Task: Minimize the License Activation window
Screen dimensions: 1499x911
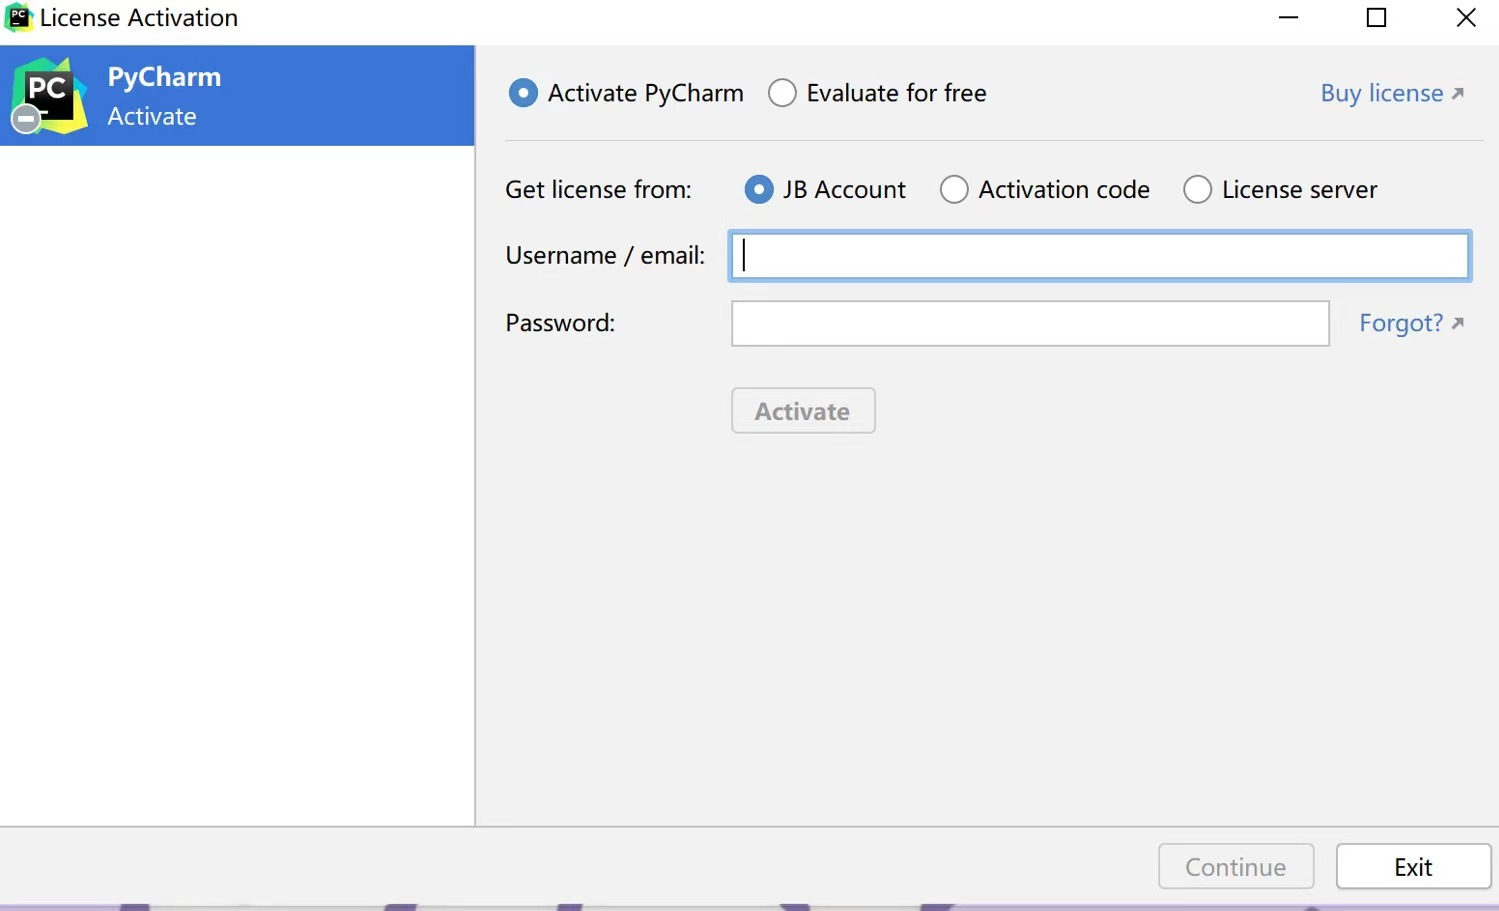Action: tap(1288, 18)
